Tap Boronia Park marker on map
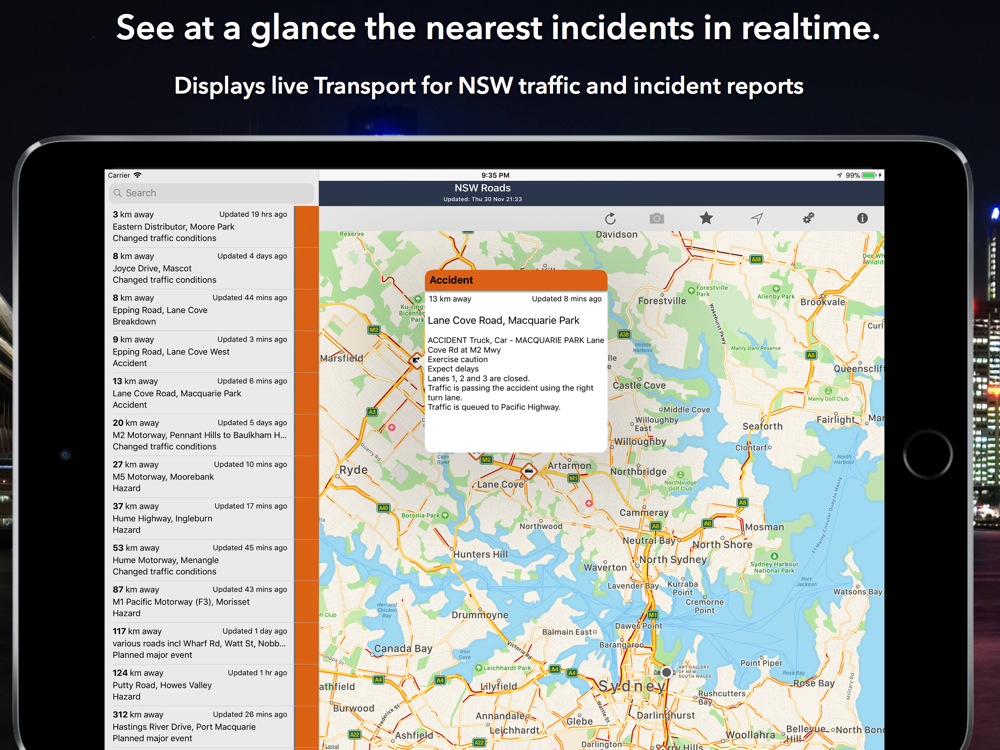The height and width of the screenshot is (750, 1000). pos(445,515)
